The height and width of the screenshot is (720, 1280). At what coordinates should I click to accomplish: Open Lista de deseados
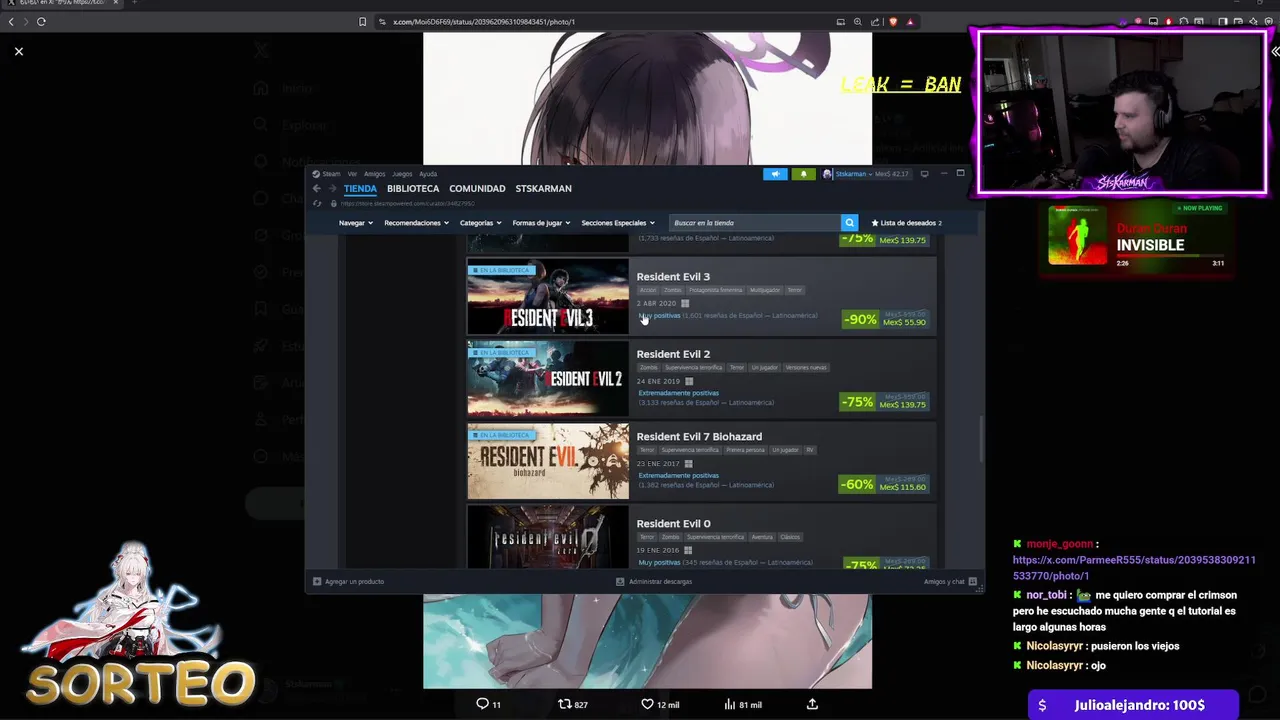(907, 223)
